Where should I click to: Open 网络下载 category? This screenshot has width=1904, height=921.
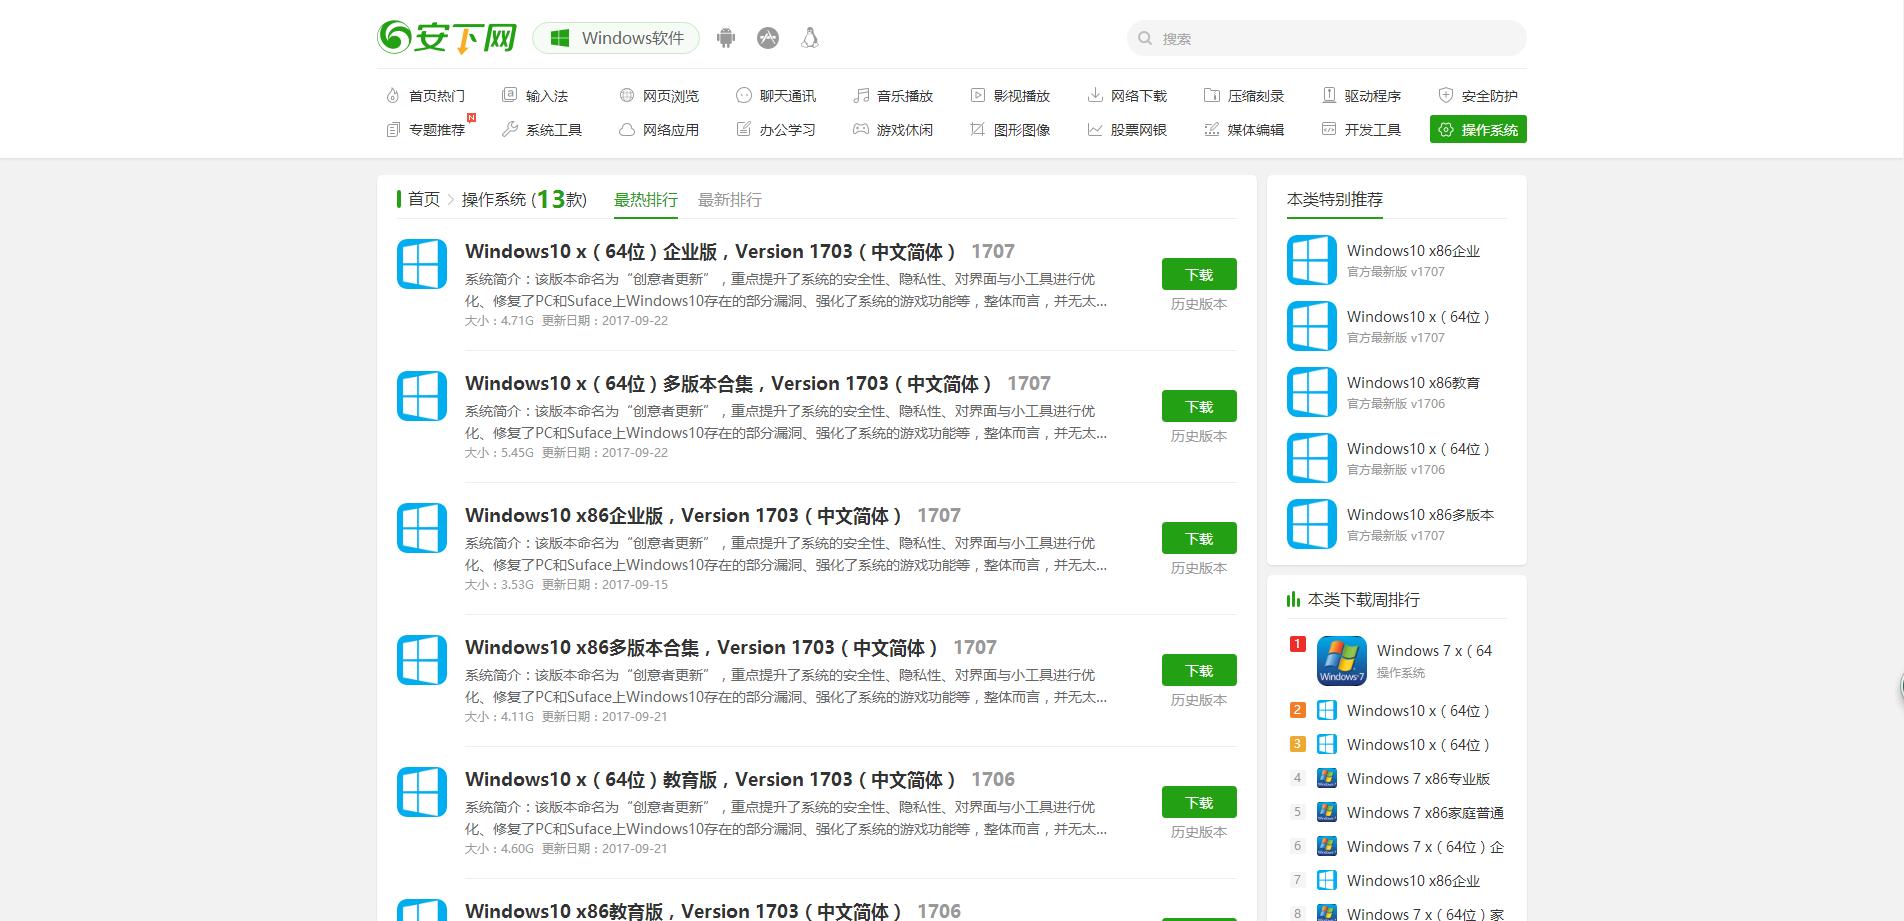1127,96
